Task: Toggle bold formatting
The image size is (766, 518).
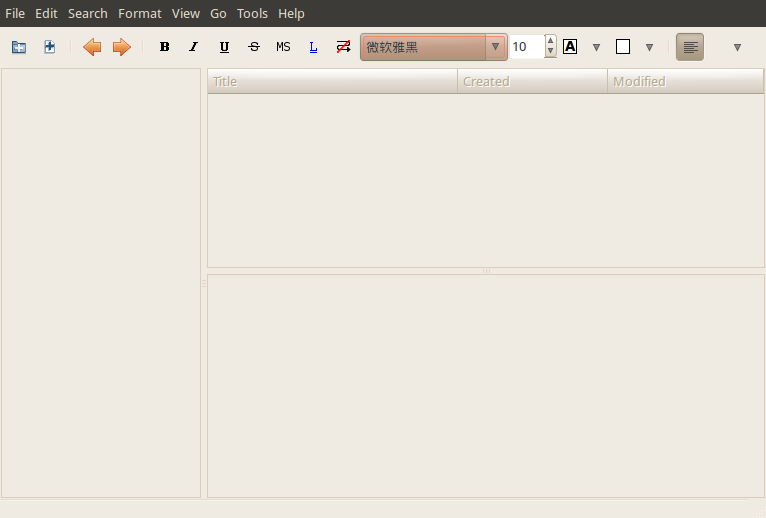Action: [165, 47]
